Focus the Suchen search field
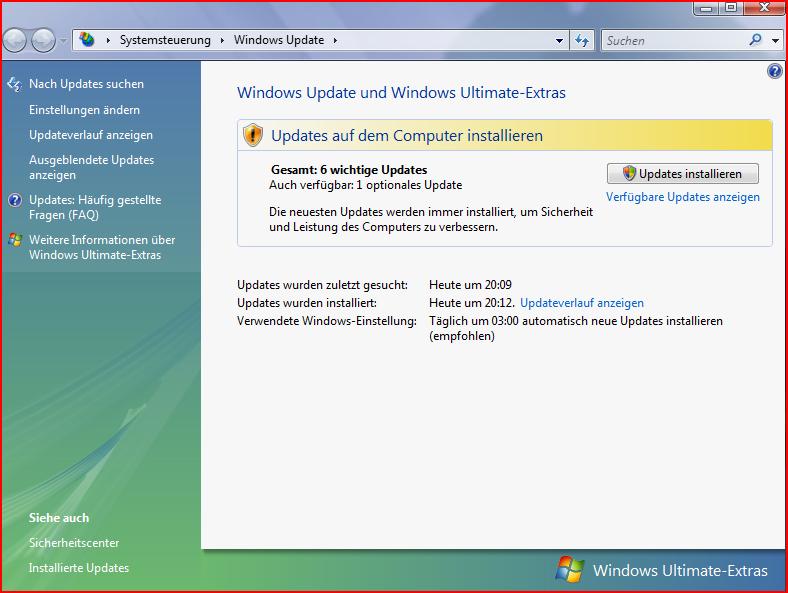Viewport: 788px width, 593px height. click(x=673, y=40)
